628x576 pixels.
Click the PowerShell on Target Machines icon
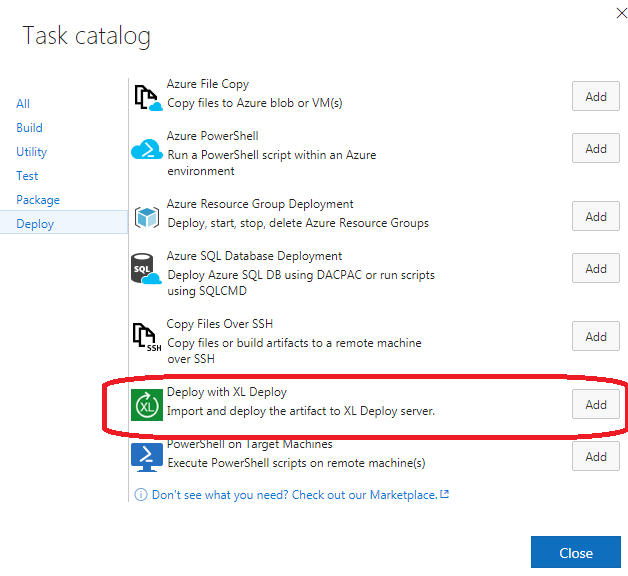pyautogui.click(x=147, y=457)
